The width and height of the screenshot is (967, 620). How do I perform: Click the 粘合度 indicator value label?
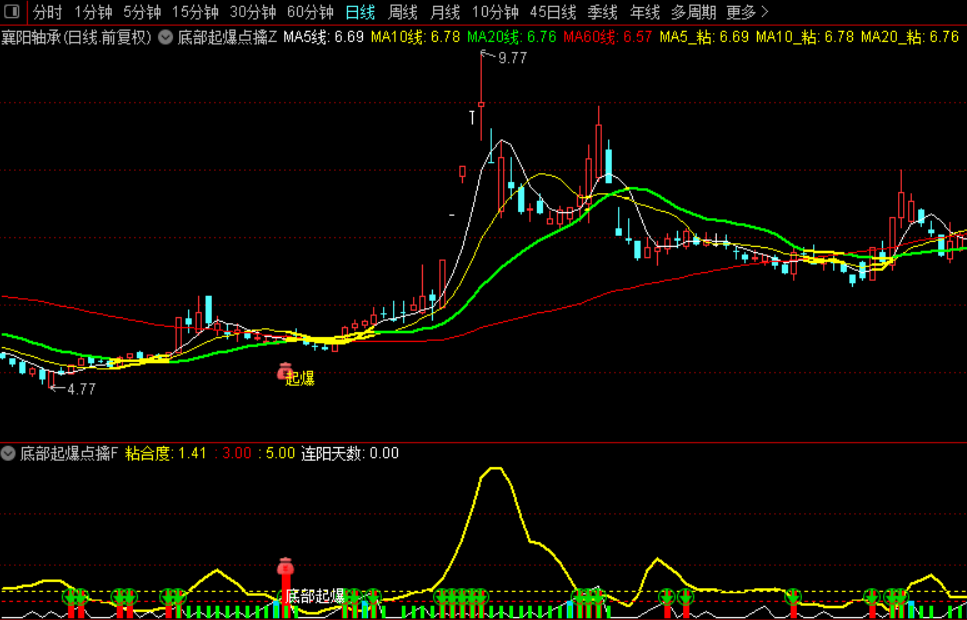click(148, 454)
